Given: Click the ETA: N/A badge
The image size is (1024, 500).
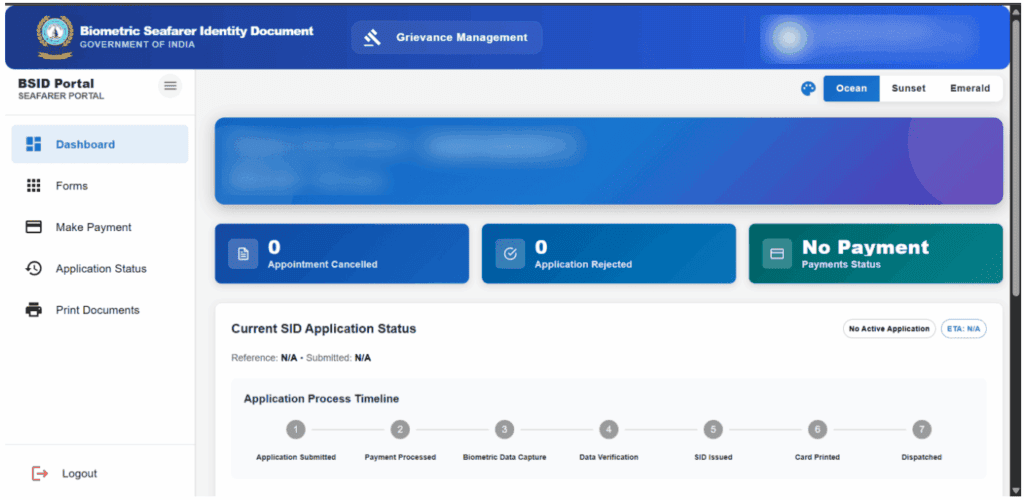Looking at the screenshot, I should point(964,329).
